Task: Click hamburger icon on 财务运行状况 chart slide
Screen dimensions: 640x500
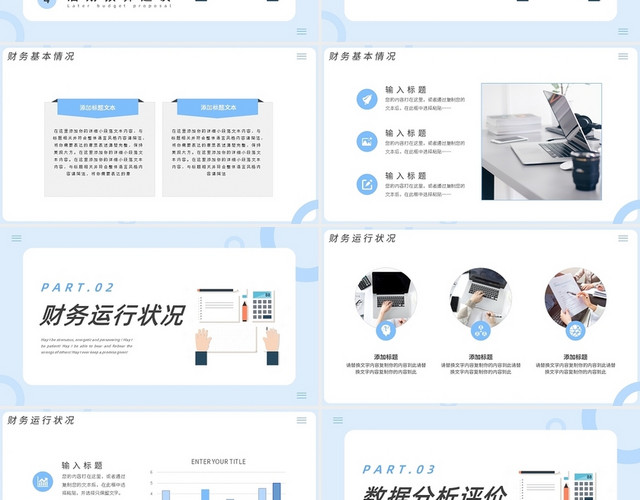Action: pos(302,420)
